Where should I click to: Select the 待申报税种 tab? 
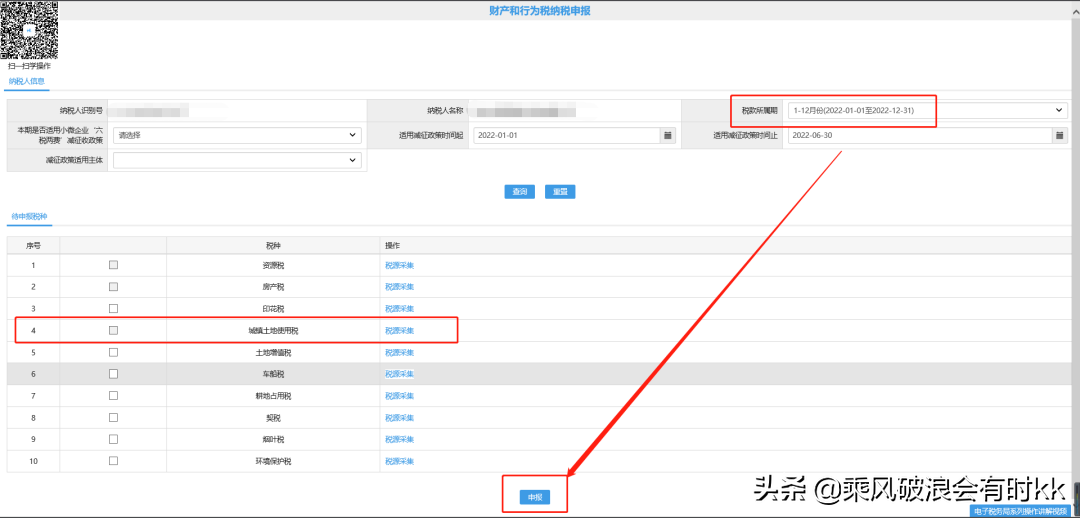29,216
